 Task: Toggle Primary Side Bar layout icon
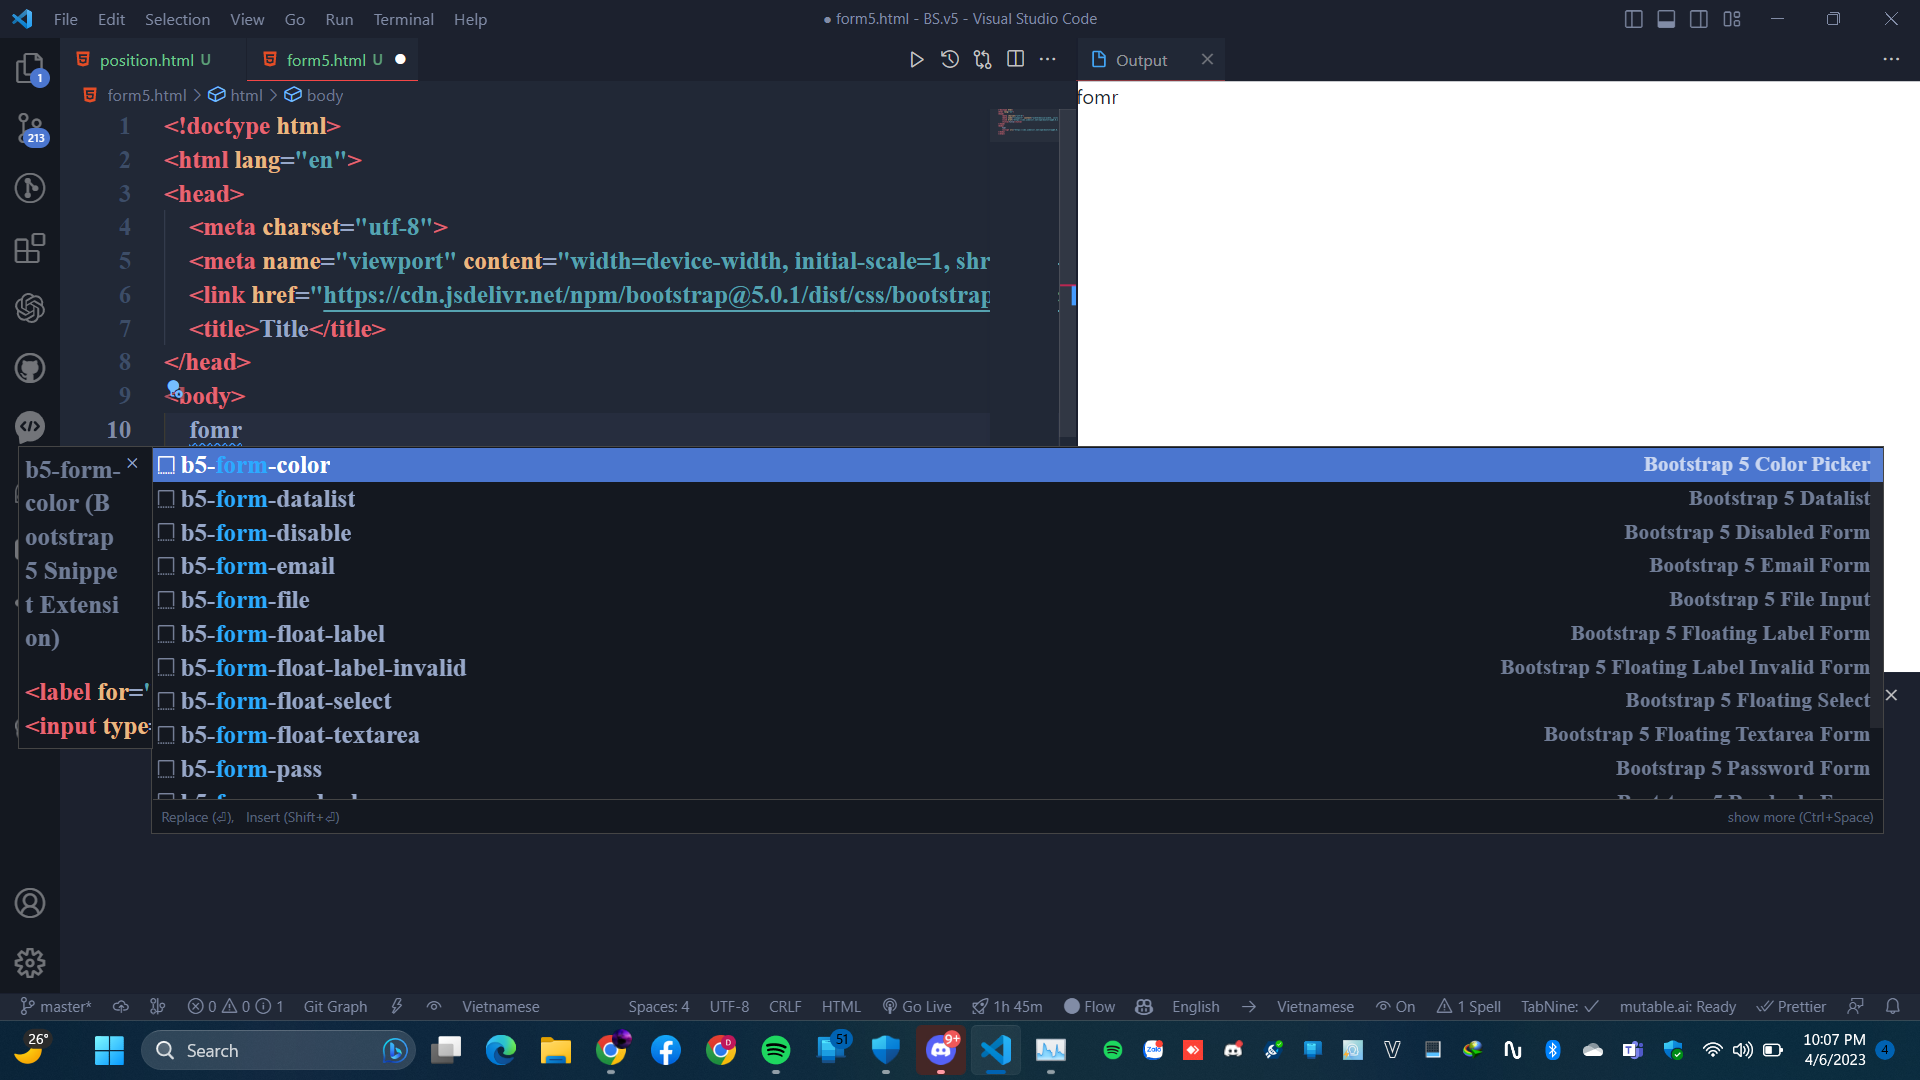[1633, 19]
